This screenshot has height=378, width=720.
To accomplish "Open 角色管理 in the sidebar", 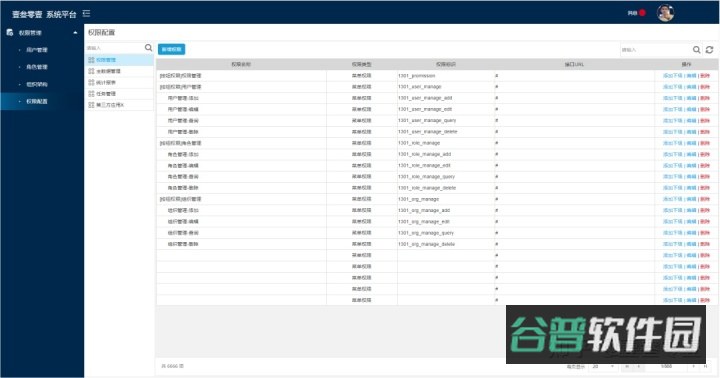I will pyautogui.click(x=37, y=67).
